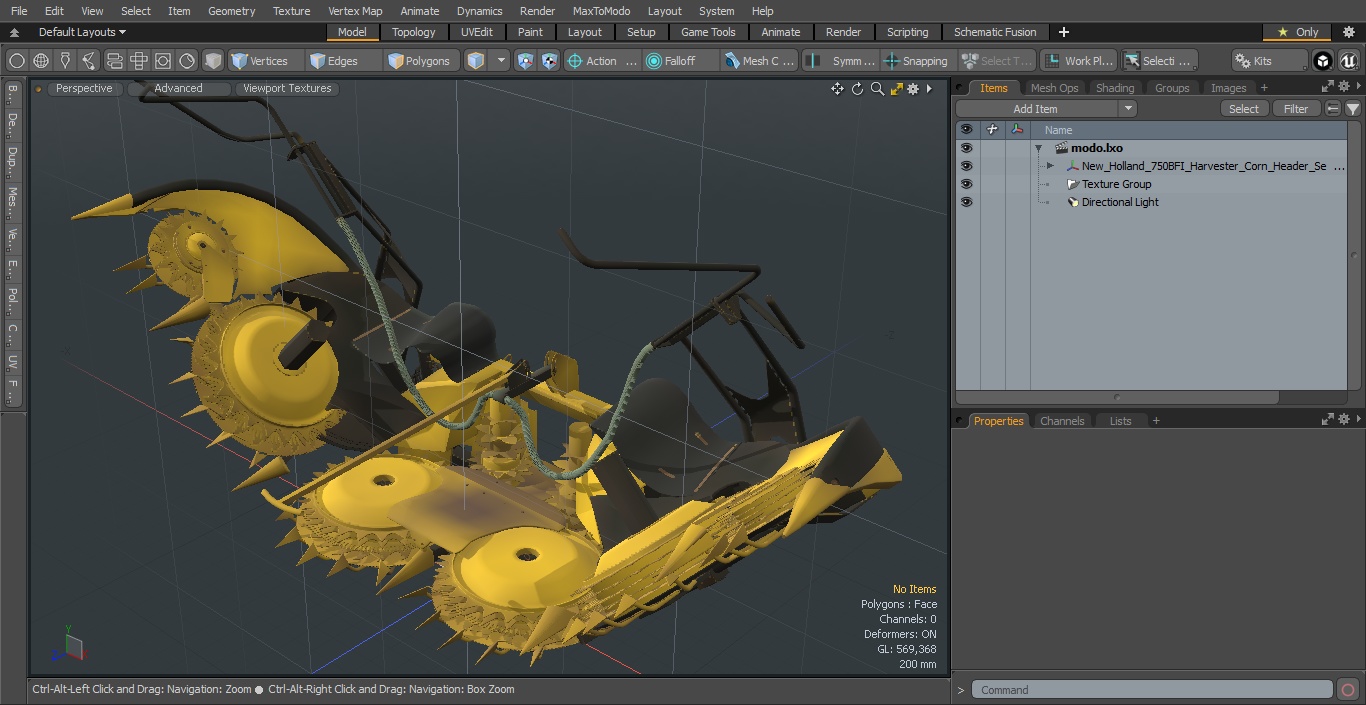Click the globe shaped toolbar icon
The image size is (1366, 705).
[41, 61]
